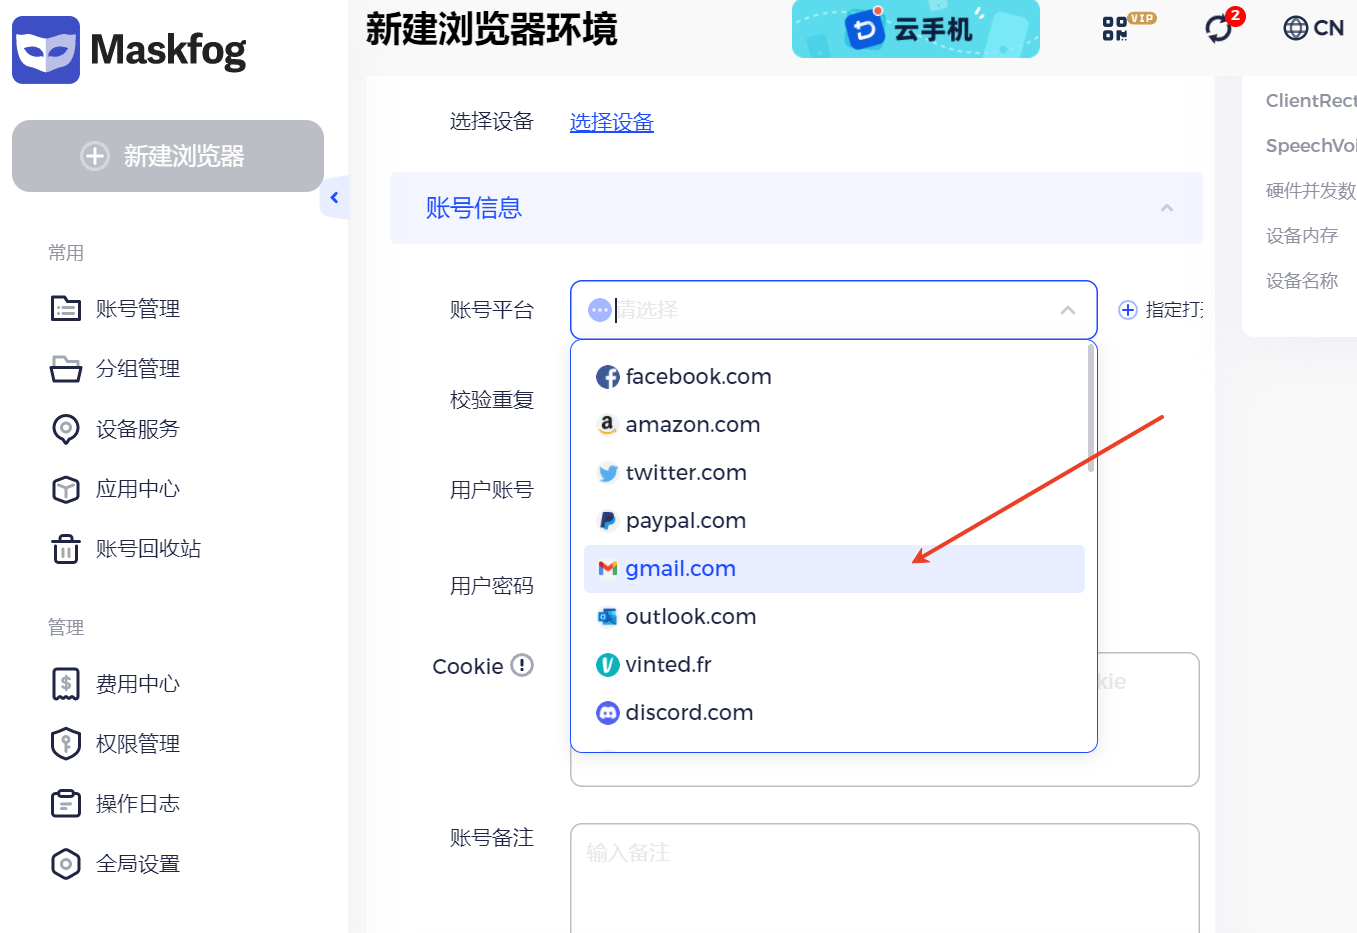Choose paypal.com as account platform
This screenshot has width=1357, height=933.
[x=686, y=520]
